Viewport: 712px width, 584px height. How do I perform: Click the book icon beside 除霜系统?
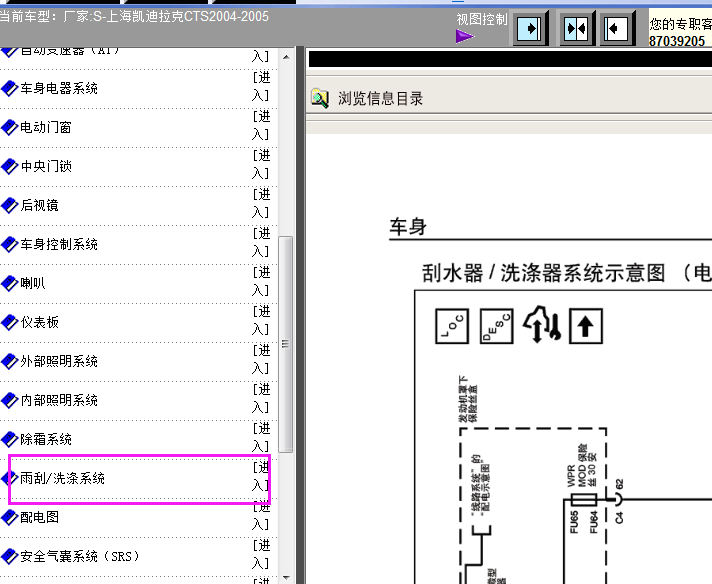coord(10,440)
